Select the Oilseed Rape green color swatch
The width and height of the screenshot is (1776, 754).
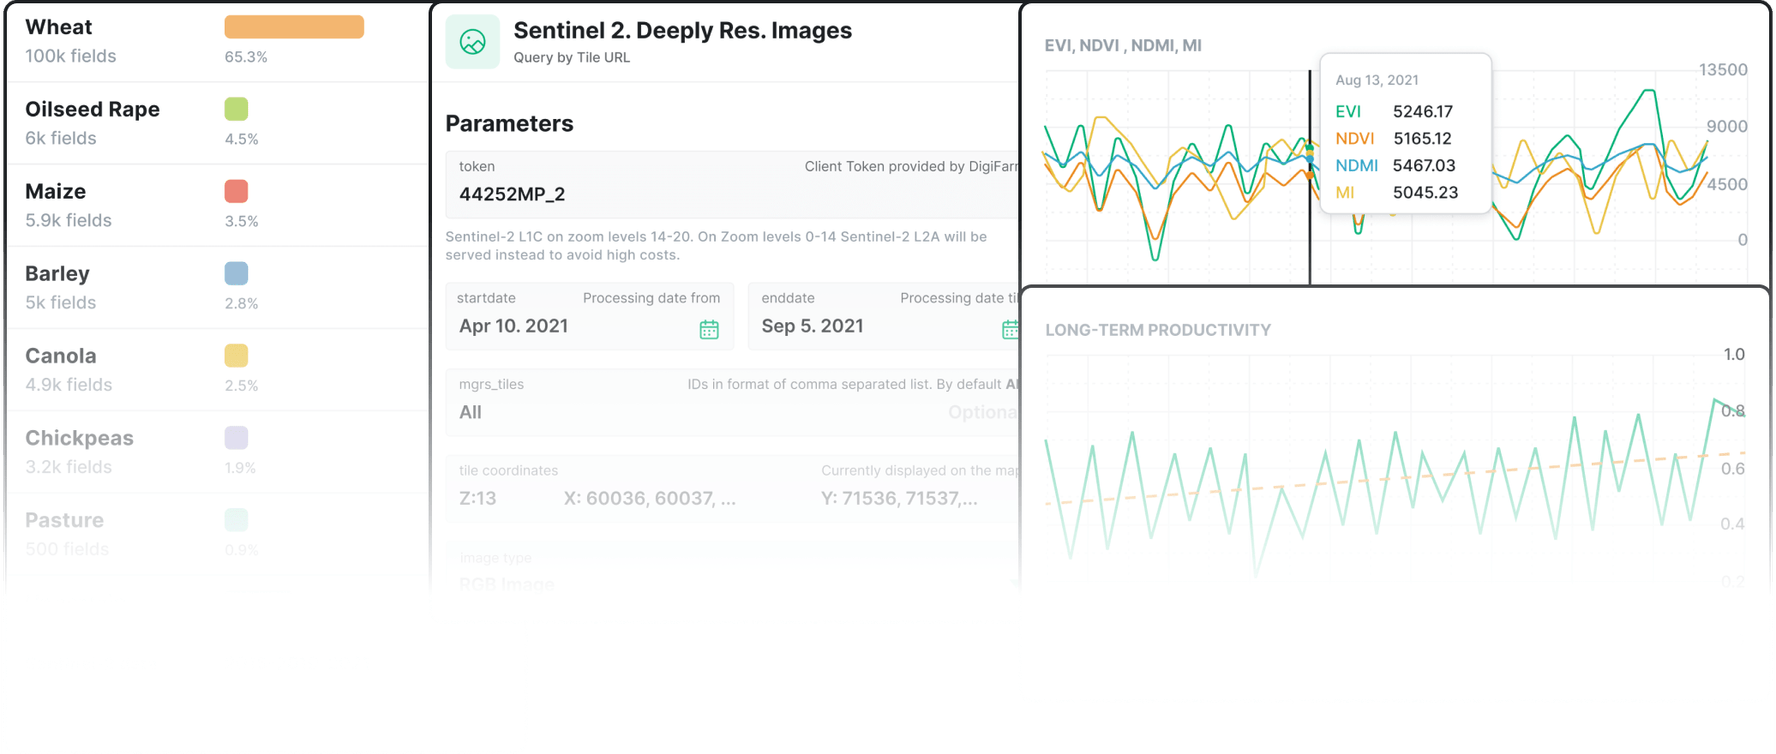[x=236, y=109]
